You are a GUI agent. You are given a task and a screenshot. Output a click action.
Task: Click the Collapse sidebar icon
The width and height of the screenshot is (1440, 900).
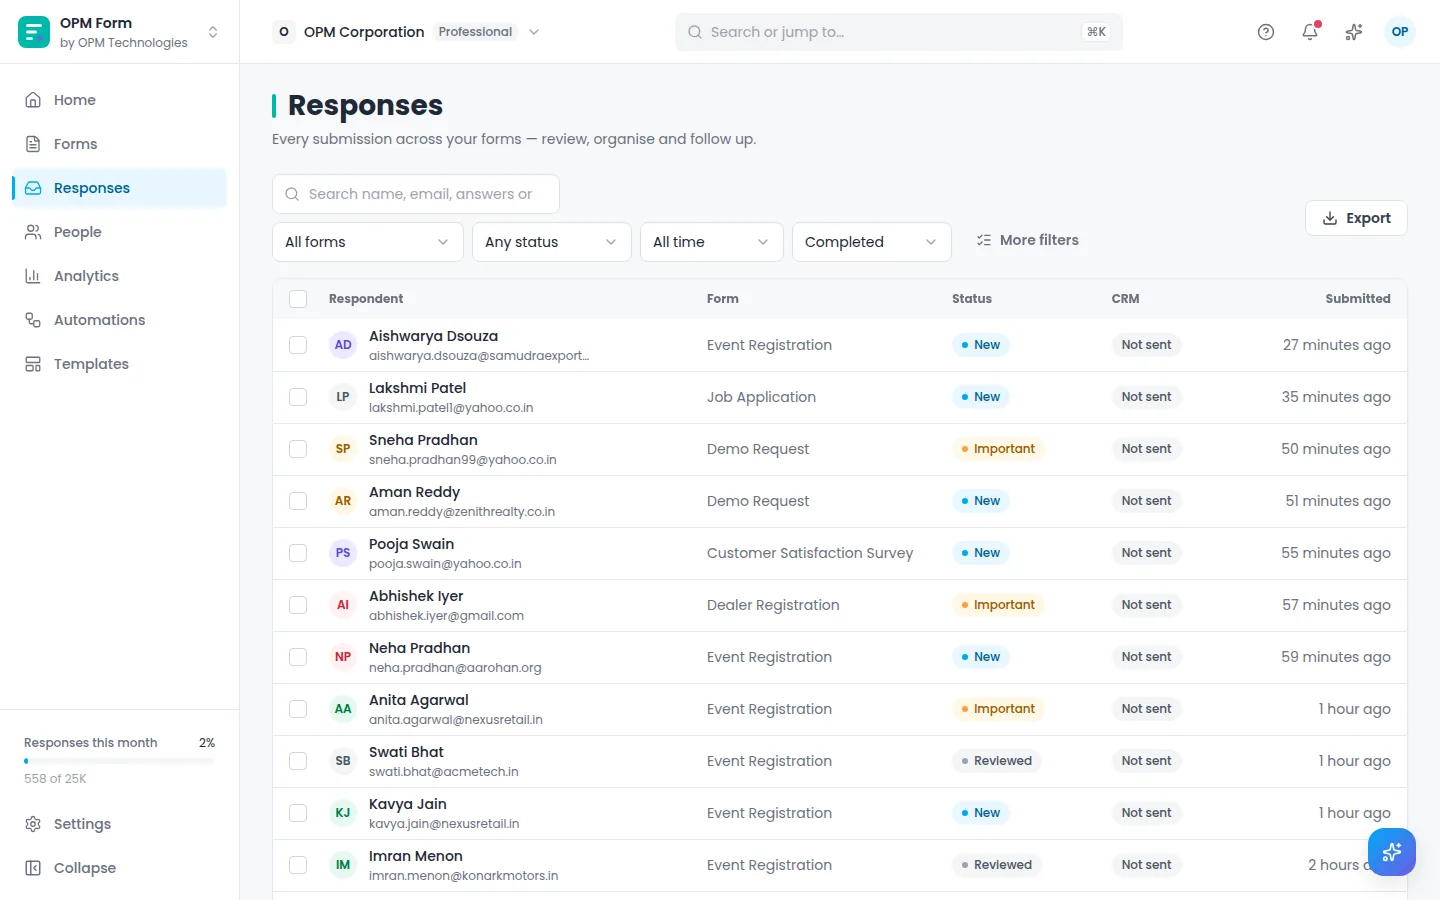tap(33, 868)
